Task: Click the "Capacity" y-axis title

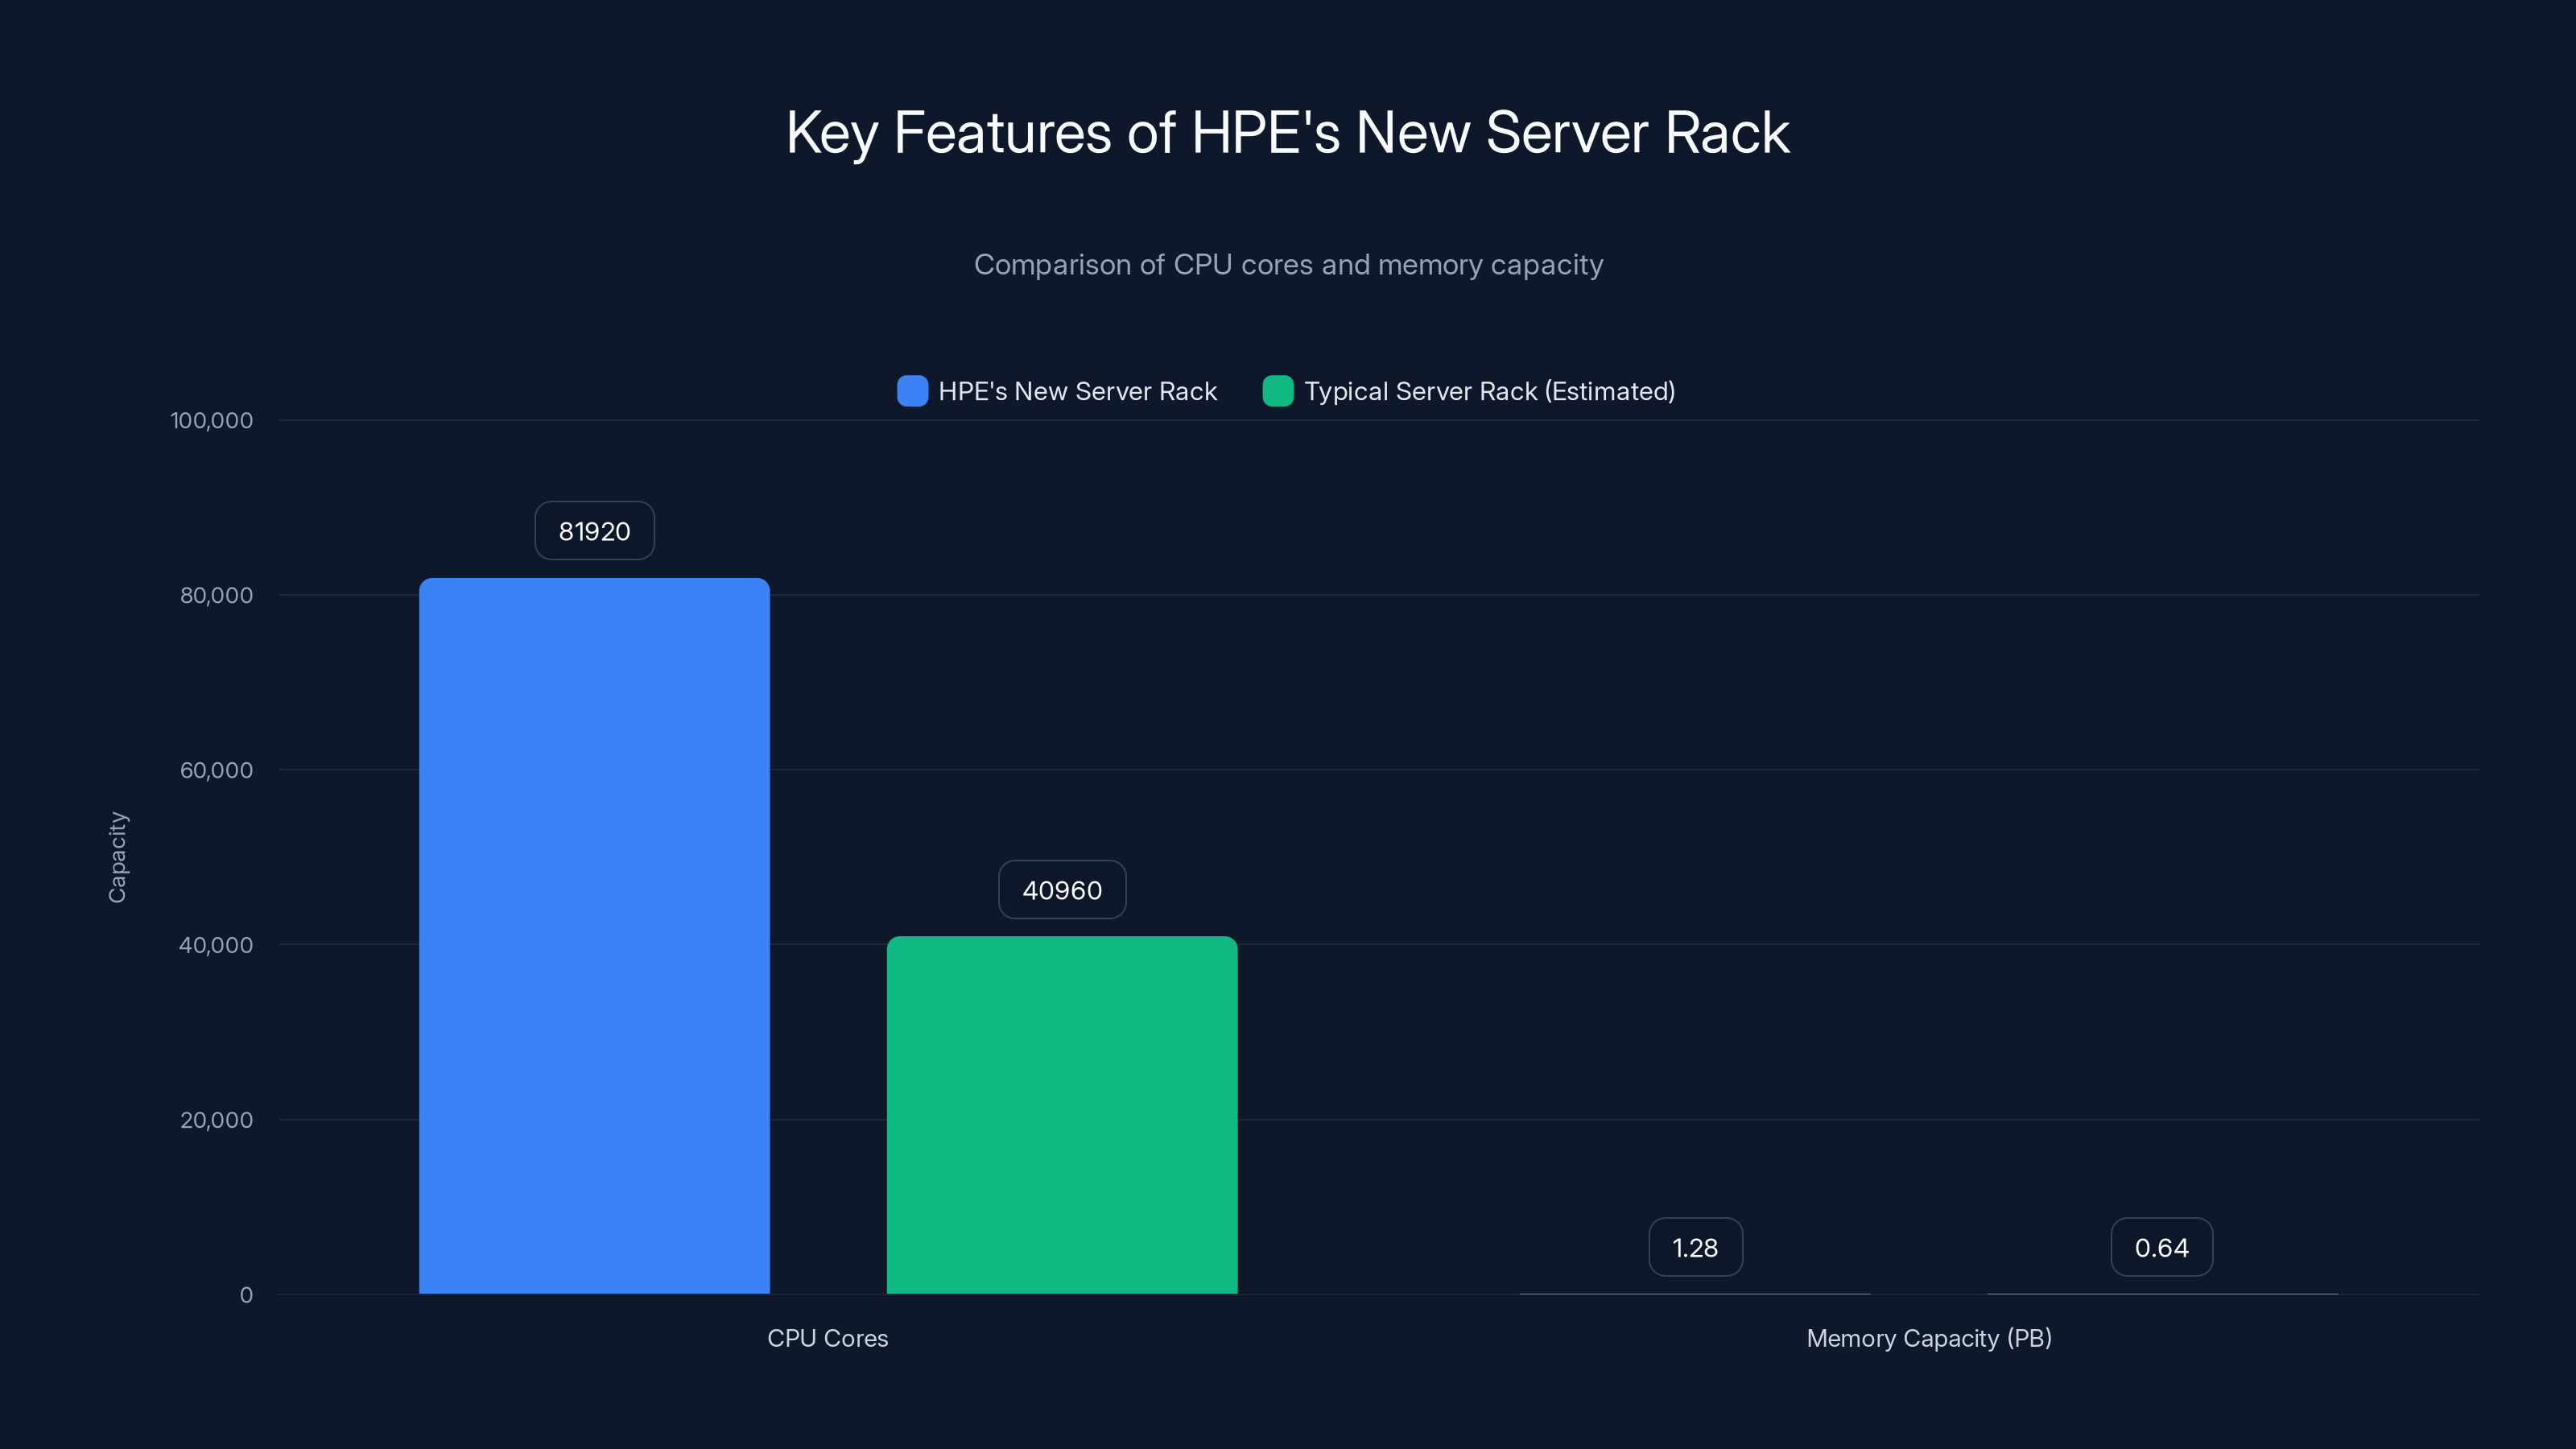Action: pos(117,857)
